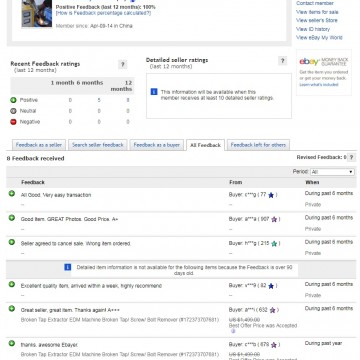
Task: Click the '8 Feedback received' heading
Action: coord(35,159)
